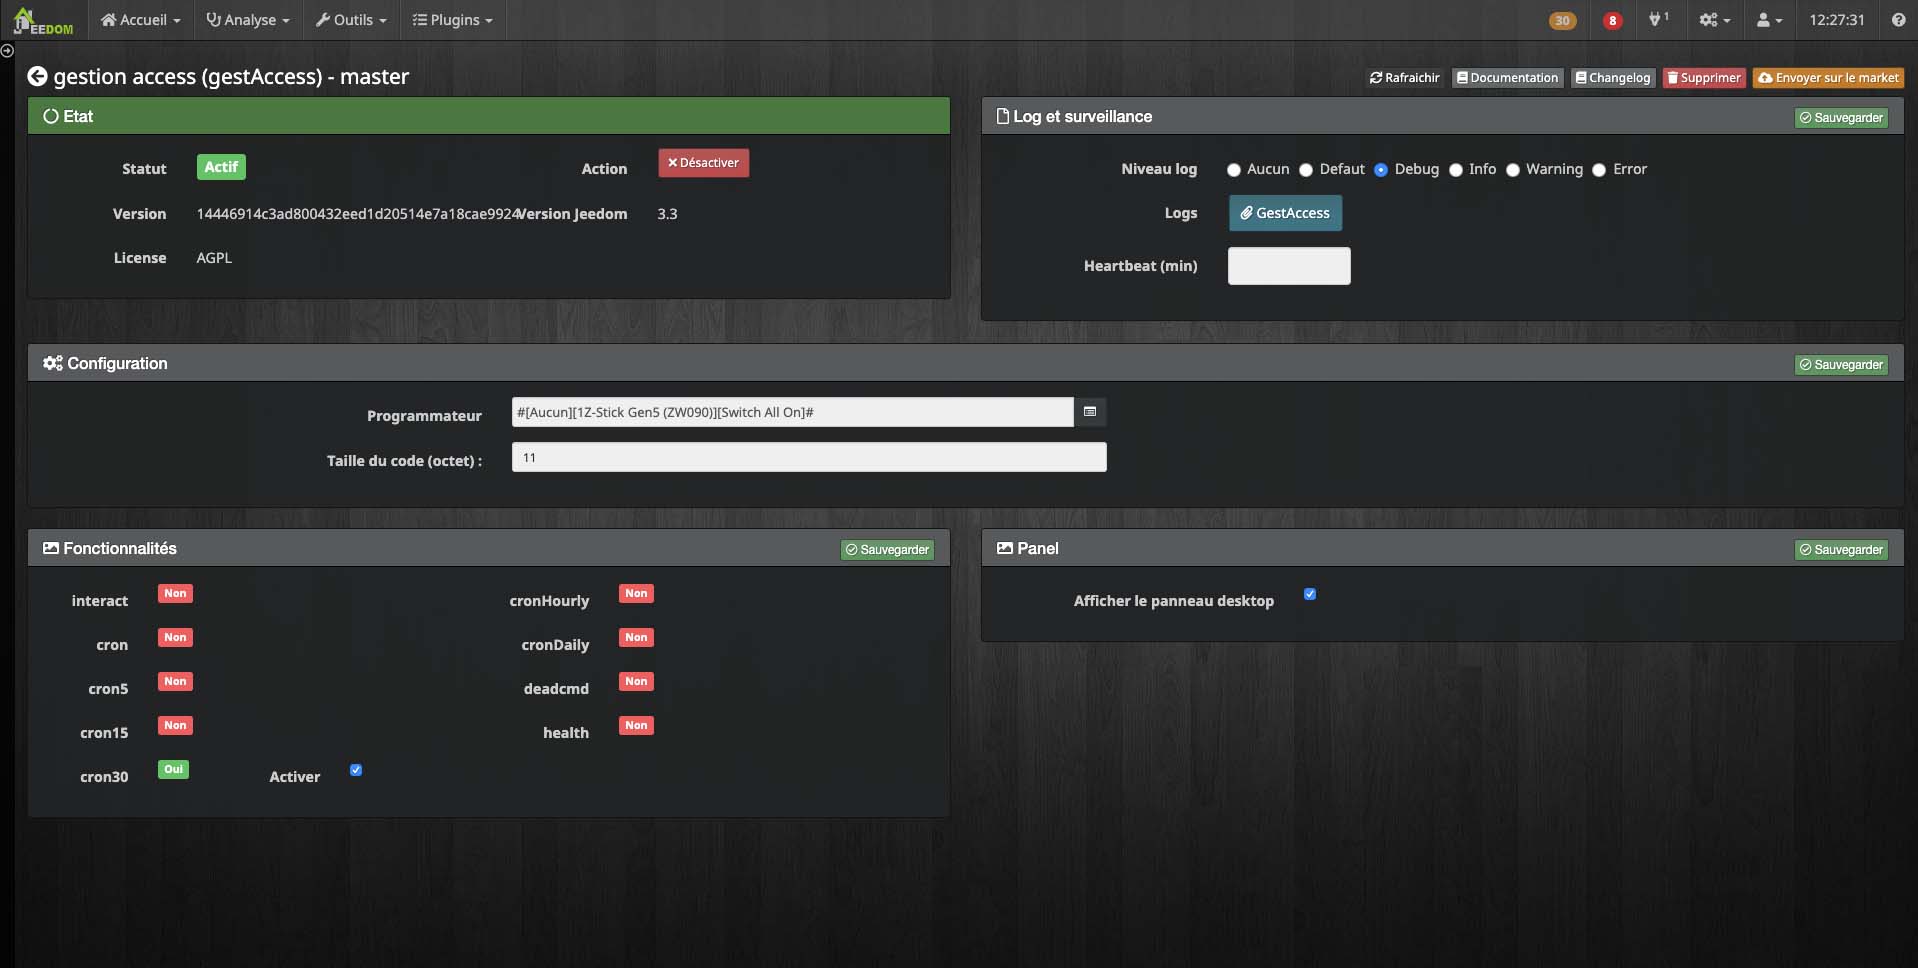Screen dimensions: 1918x968
Task: Click the AGPL license value
Action: click(214, 258)
